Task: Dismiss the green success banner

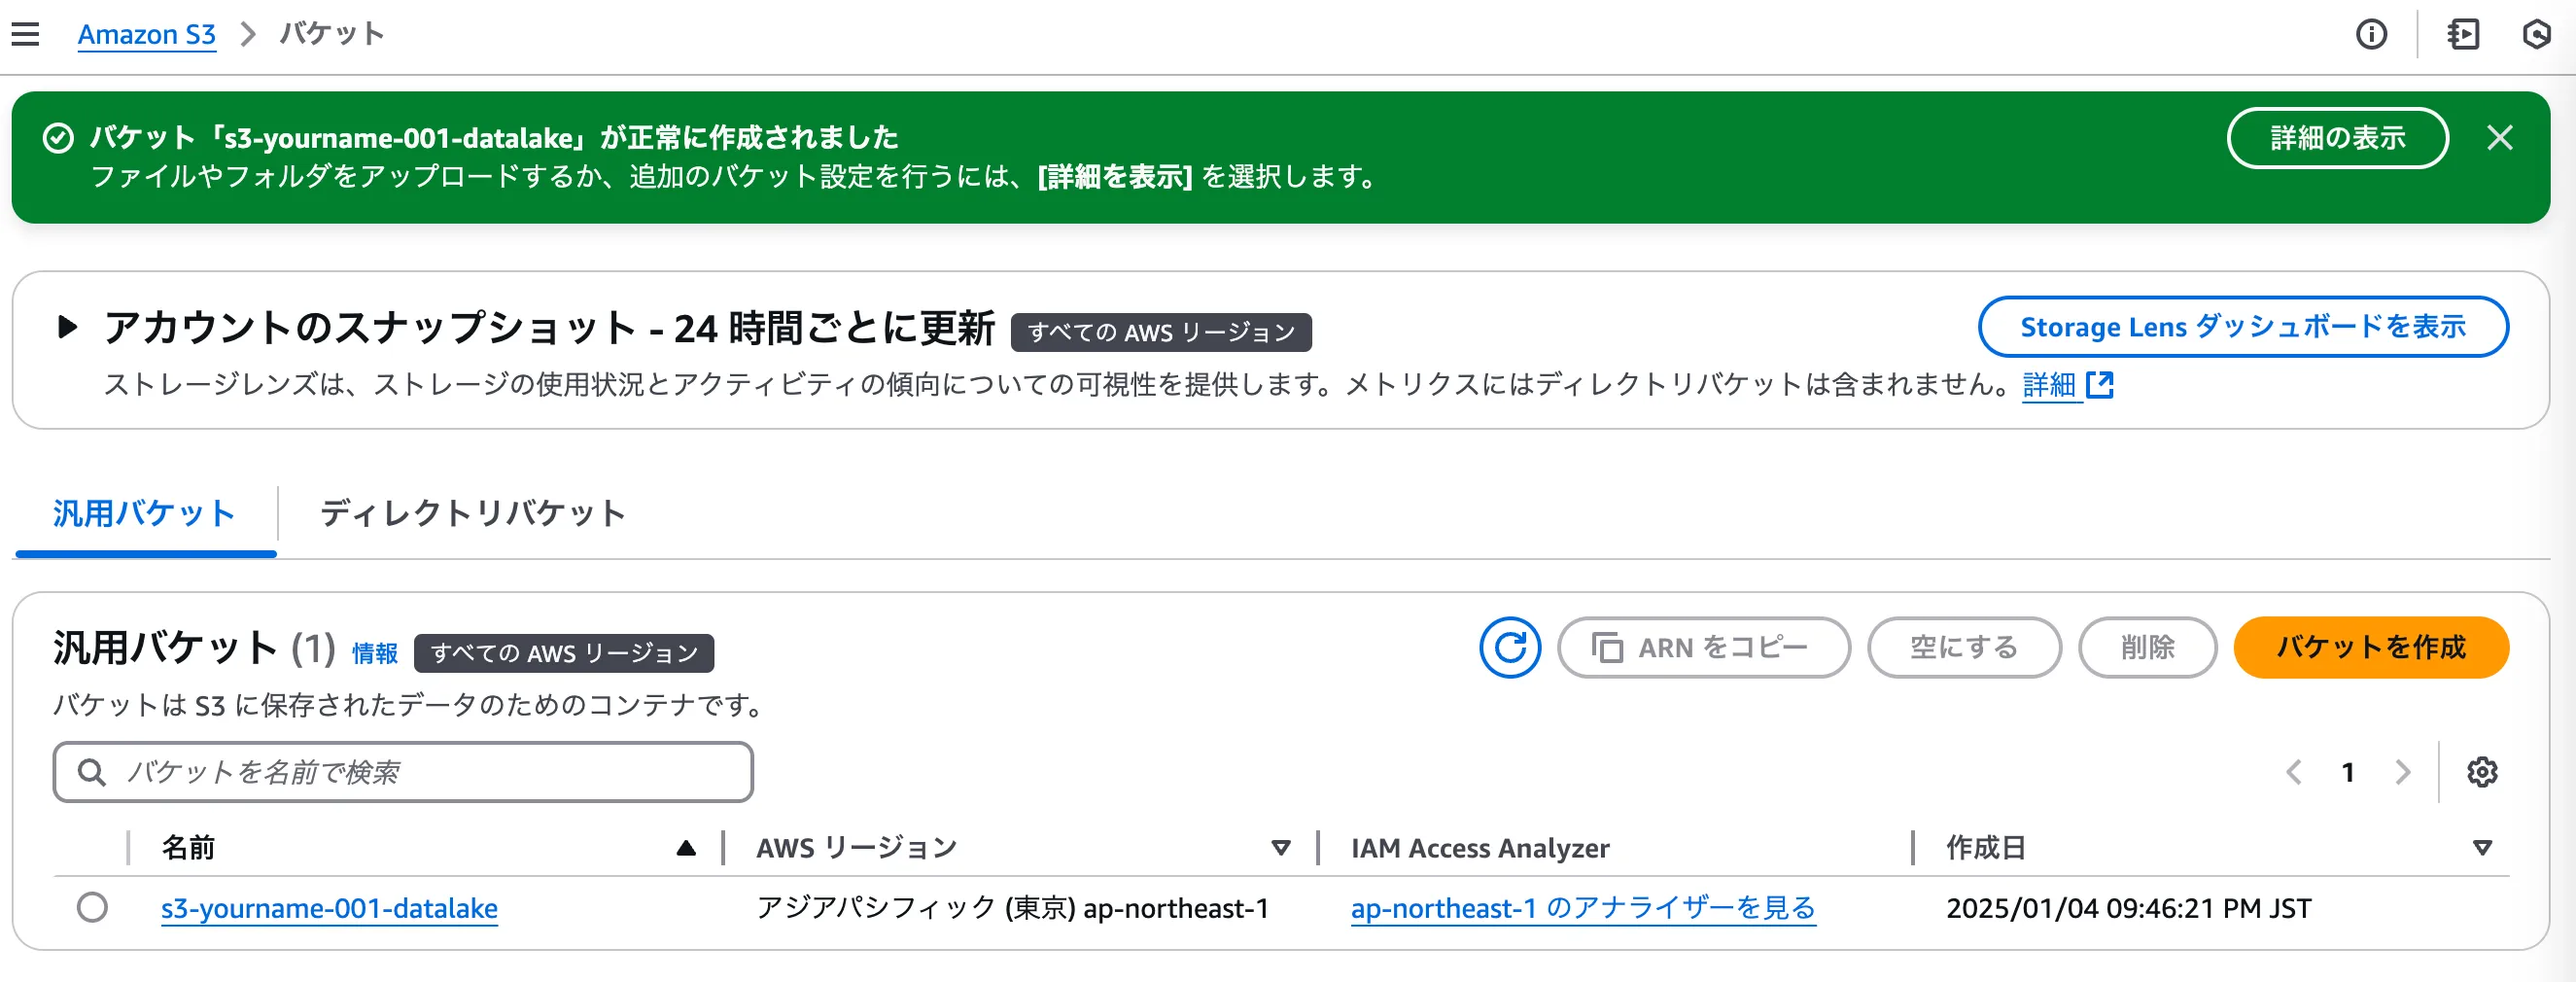Action: click(2499, 138)
